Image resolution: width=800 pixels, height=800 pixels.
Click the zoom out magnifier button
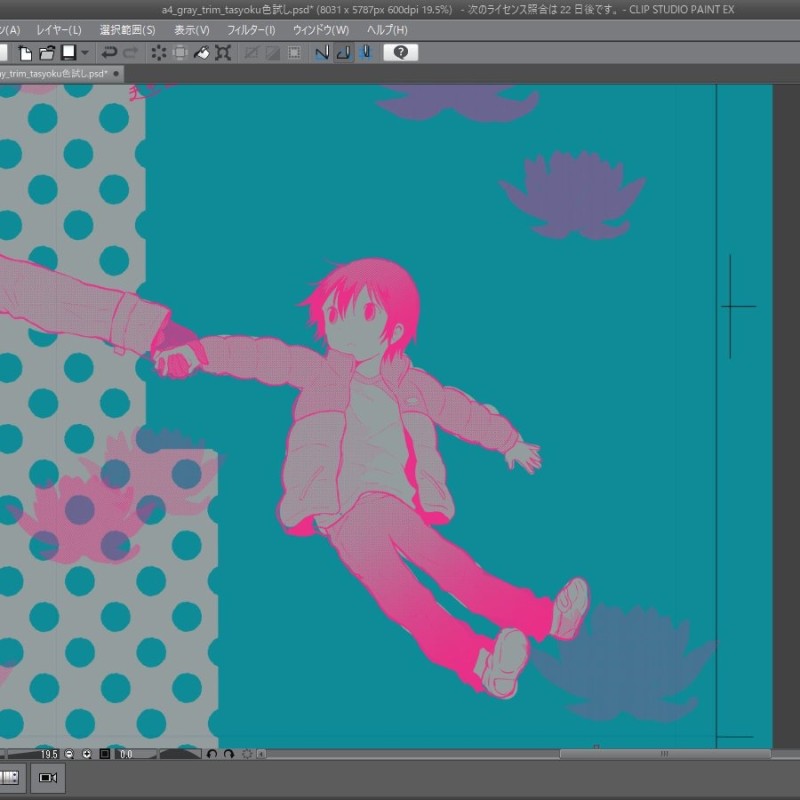coord(70,754)
